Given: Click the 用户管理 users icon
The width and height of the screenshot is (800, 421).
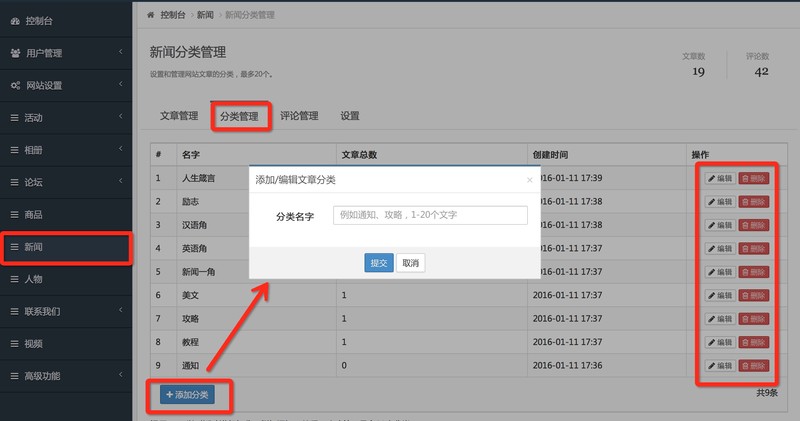Looking at the screenshot, I should click(x=15, y=53).
